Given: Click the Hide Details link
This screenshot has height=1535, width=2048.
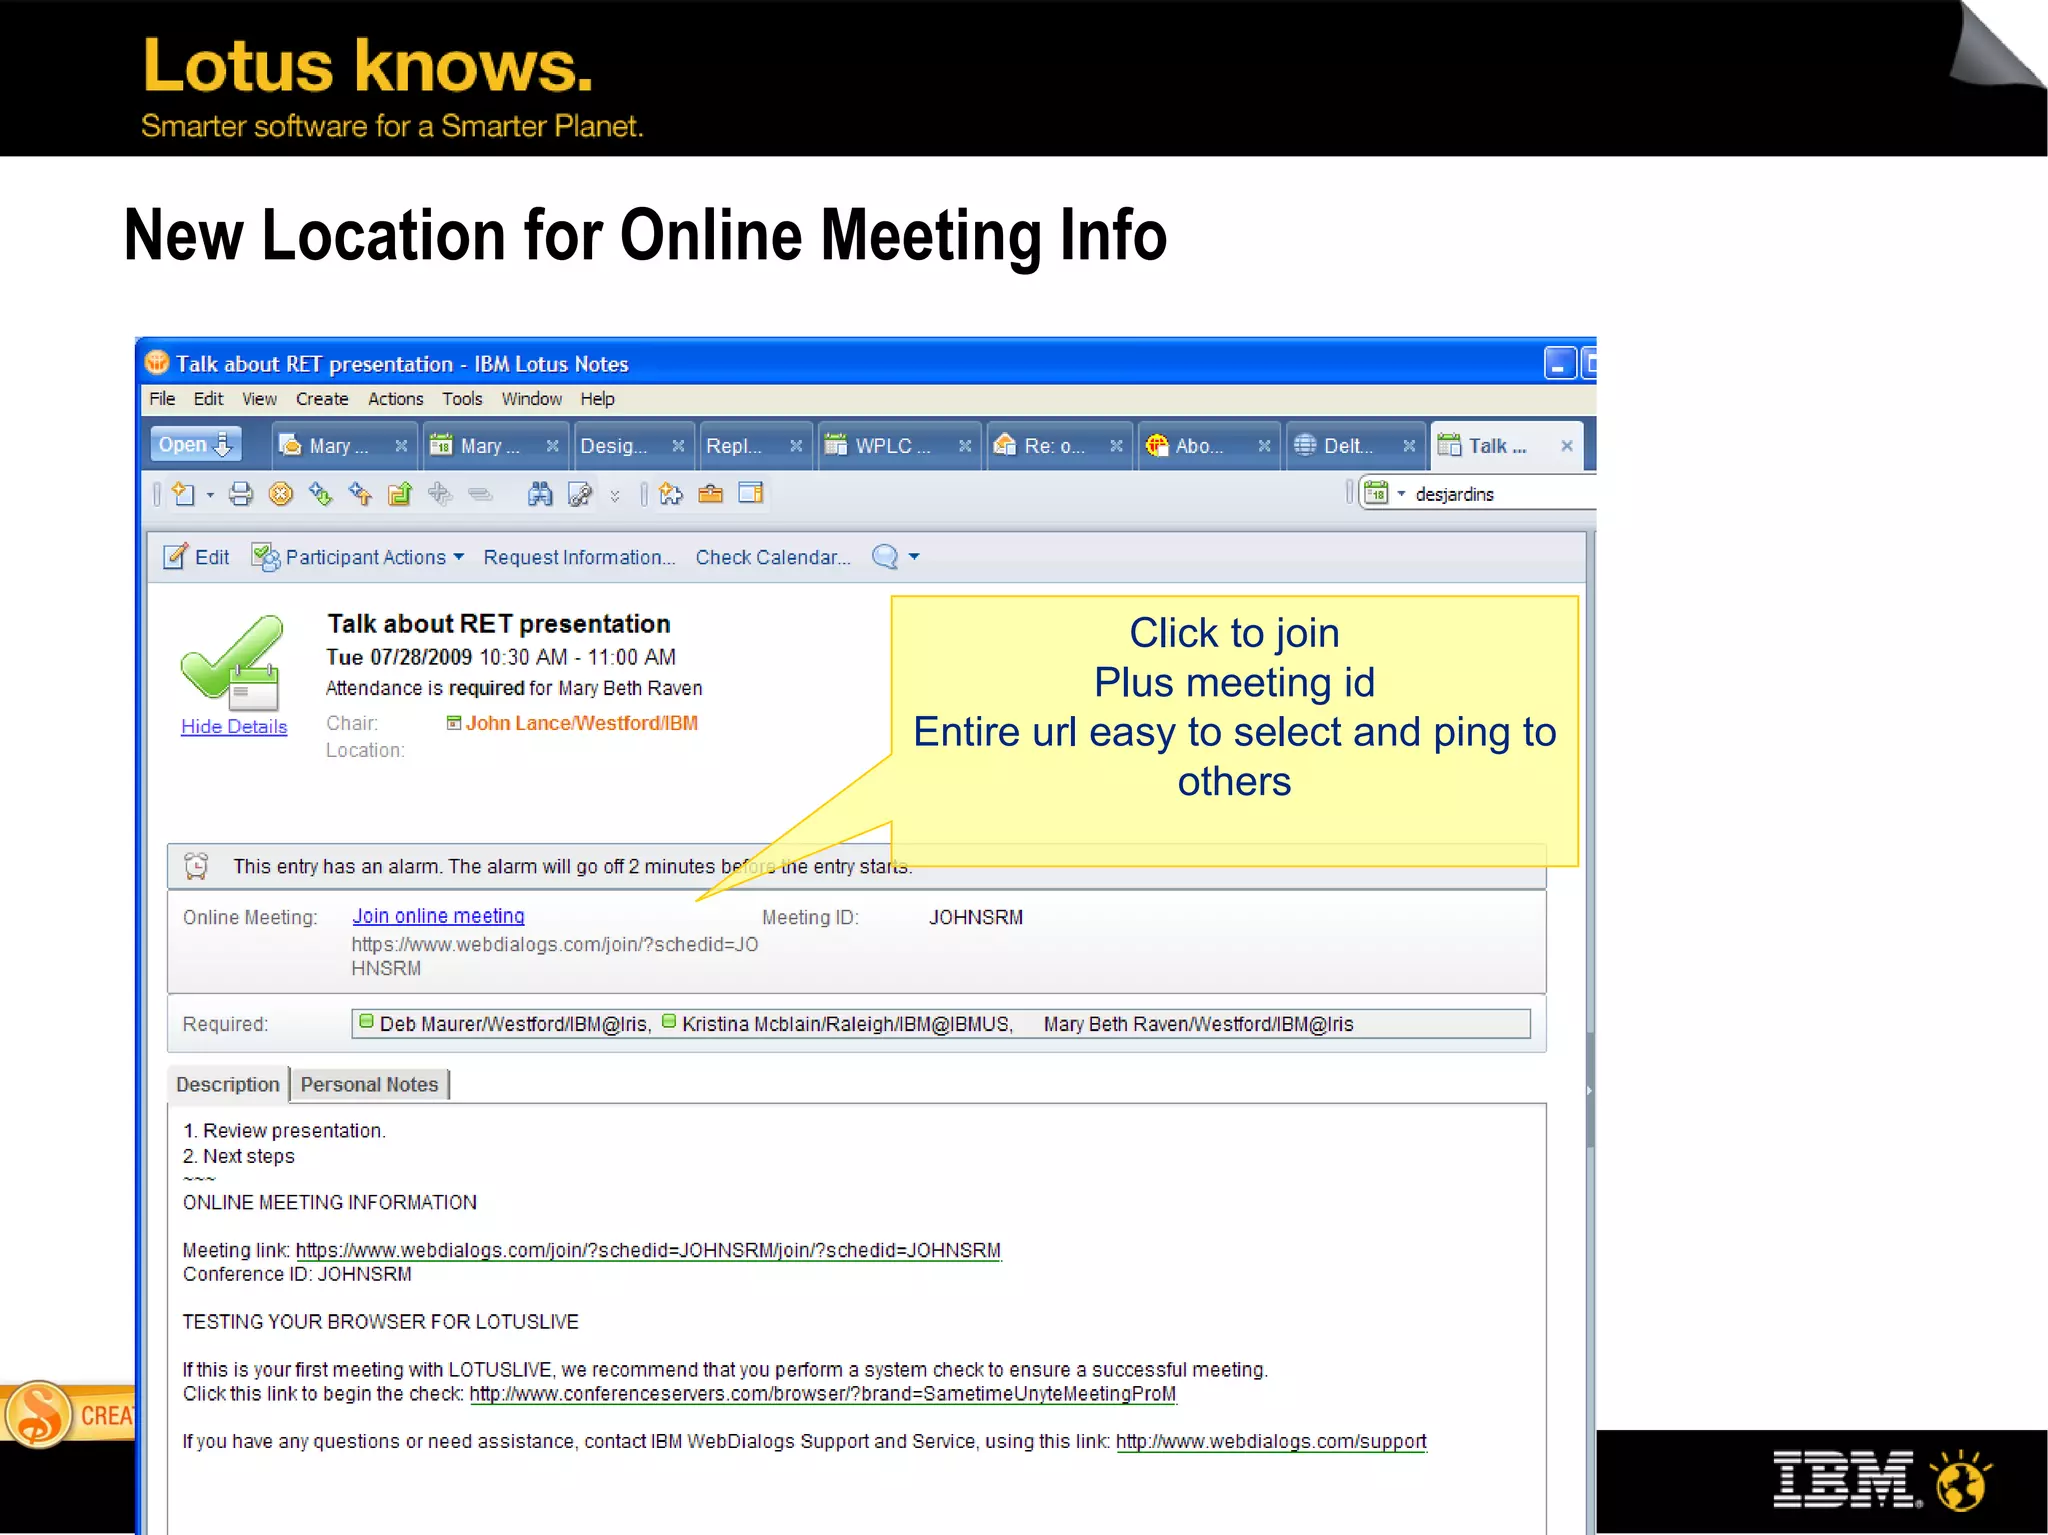Looking at the screenshot, I should [x=234, y=727].
